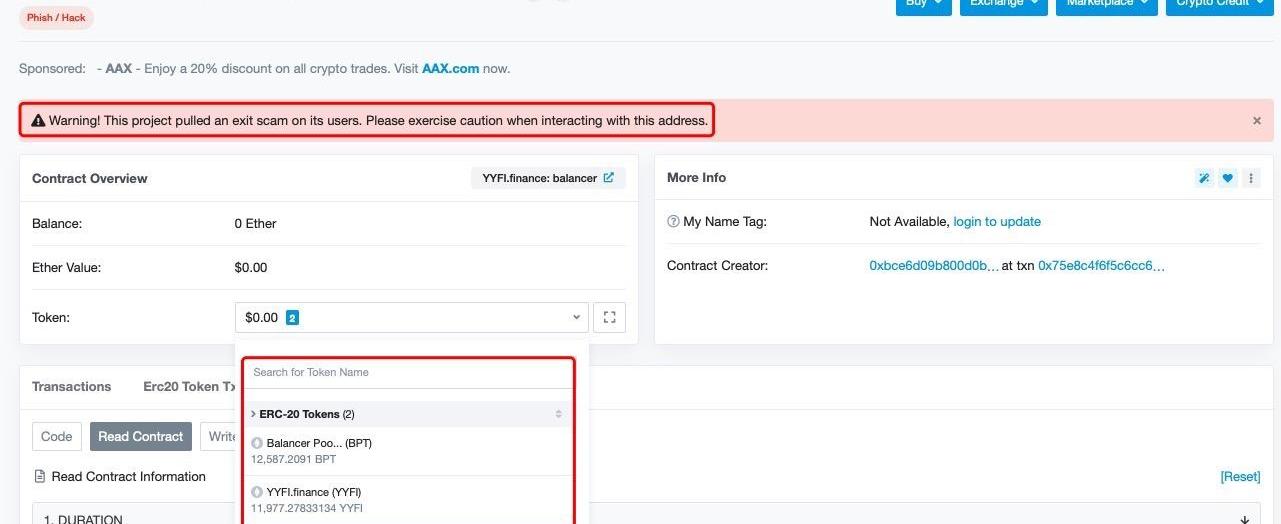Click the magic wand icon in More Info
Image resolution: width=1281 pixels, height=524 pixels.
tap(1204, 178)
